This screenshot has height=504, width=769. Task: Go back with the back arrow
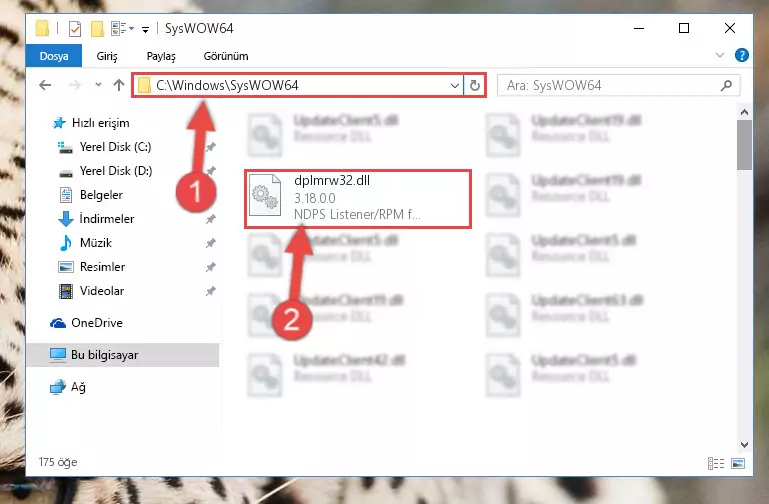(45, 85)
